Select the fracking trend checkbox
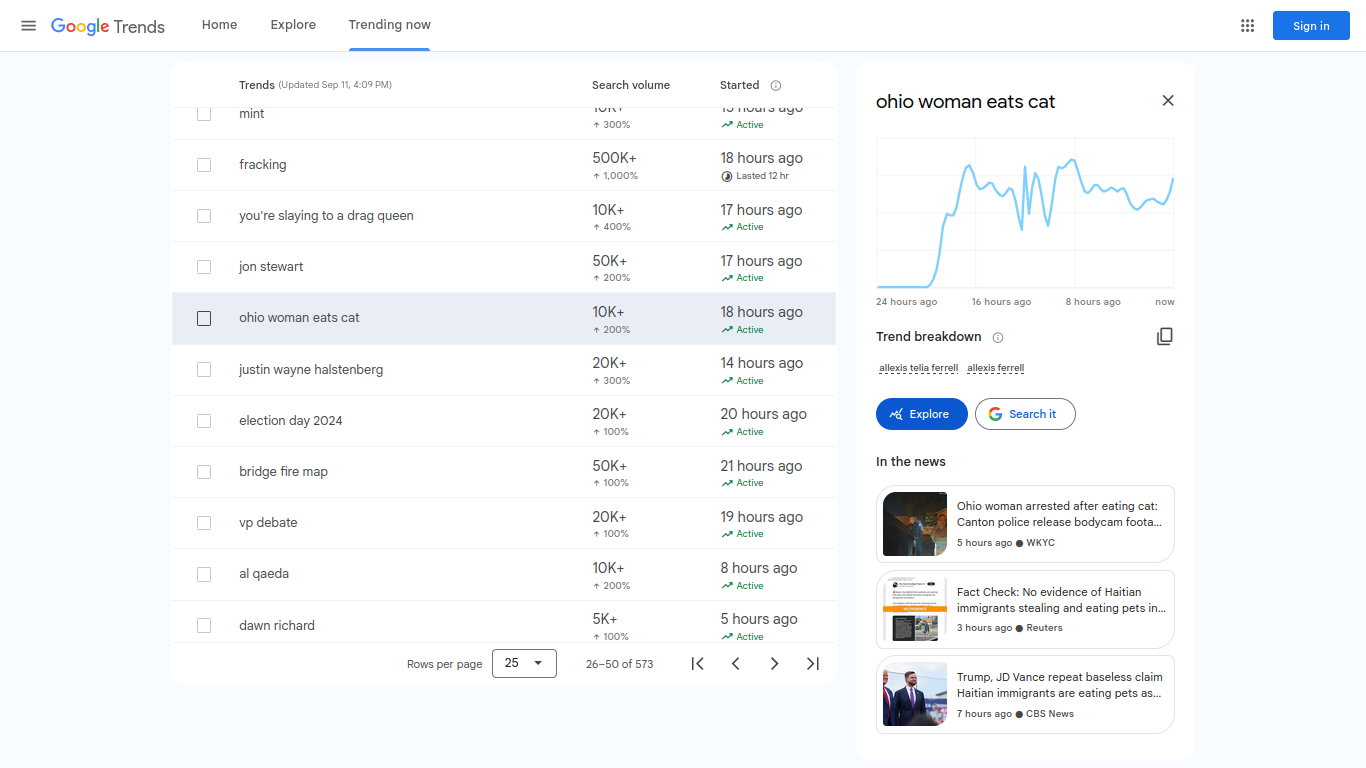Screen dimensions: 1366x768 coord(204,165)
